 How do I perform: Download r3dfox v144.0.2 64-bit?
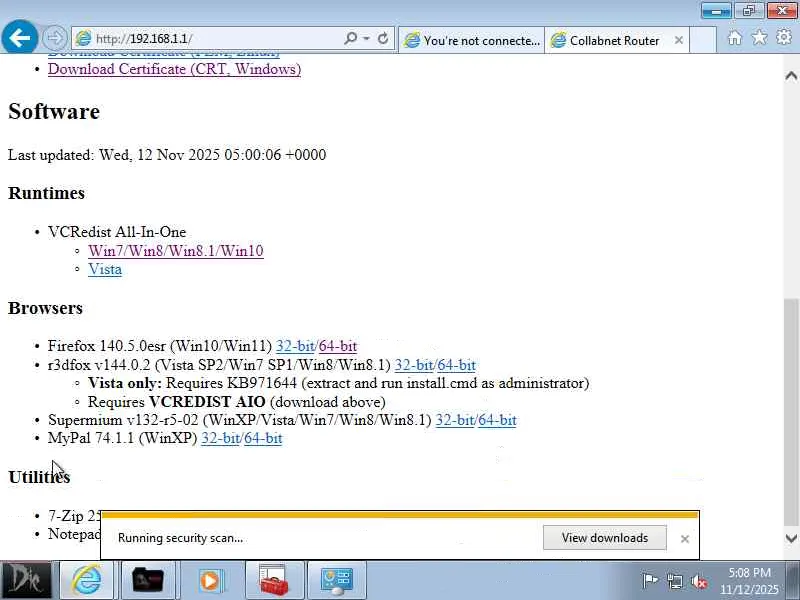tap(457, 365)
